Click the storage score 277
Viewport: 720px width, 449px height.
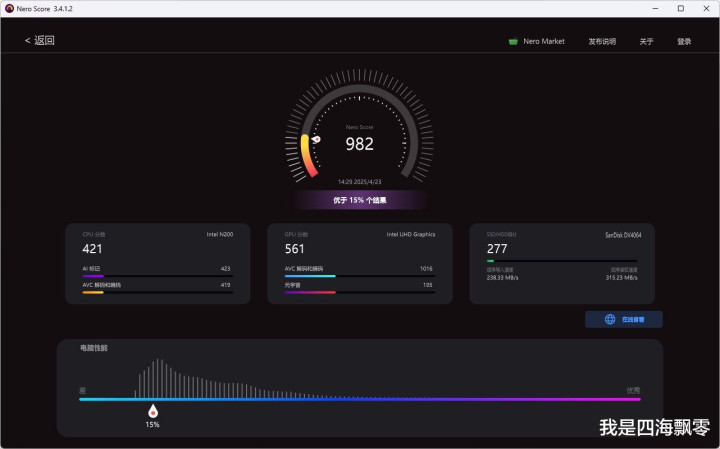coord(497,249)
